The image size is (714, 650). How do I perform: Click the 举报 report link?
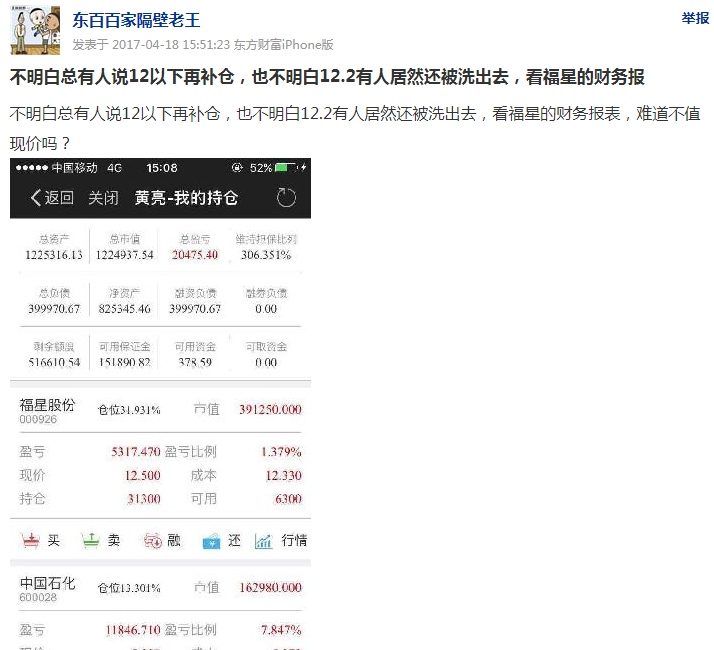click(x=695, y=18)
